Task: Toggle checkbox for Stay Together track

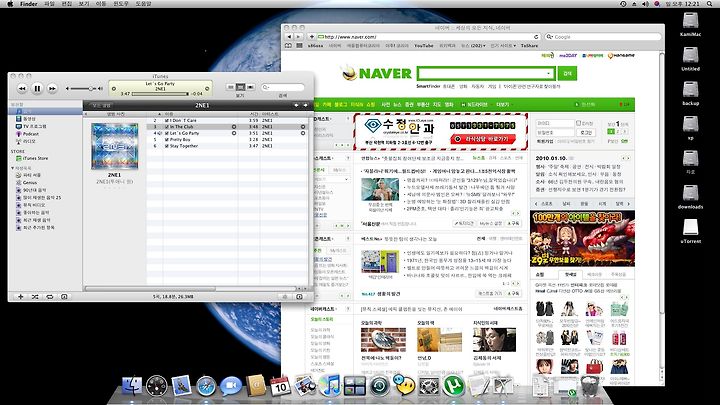Action: [167, 146]
